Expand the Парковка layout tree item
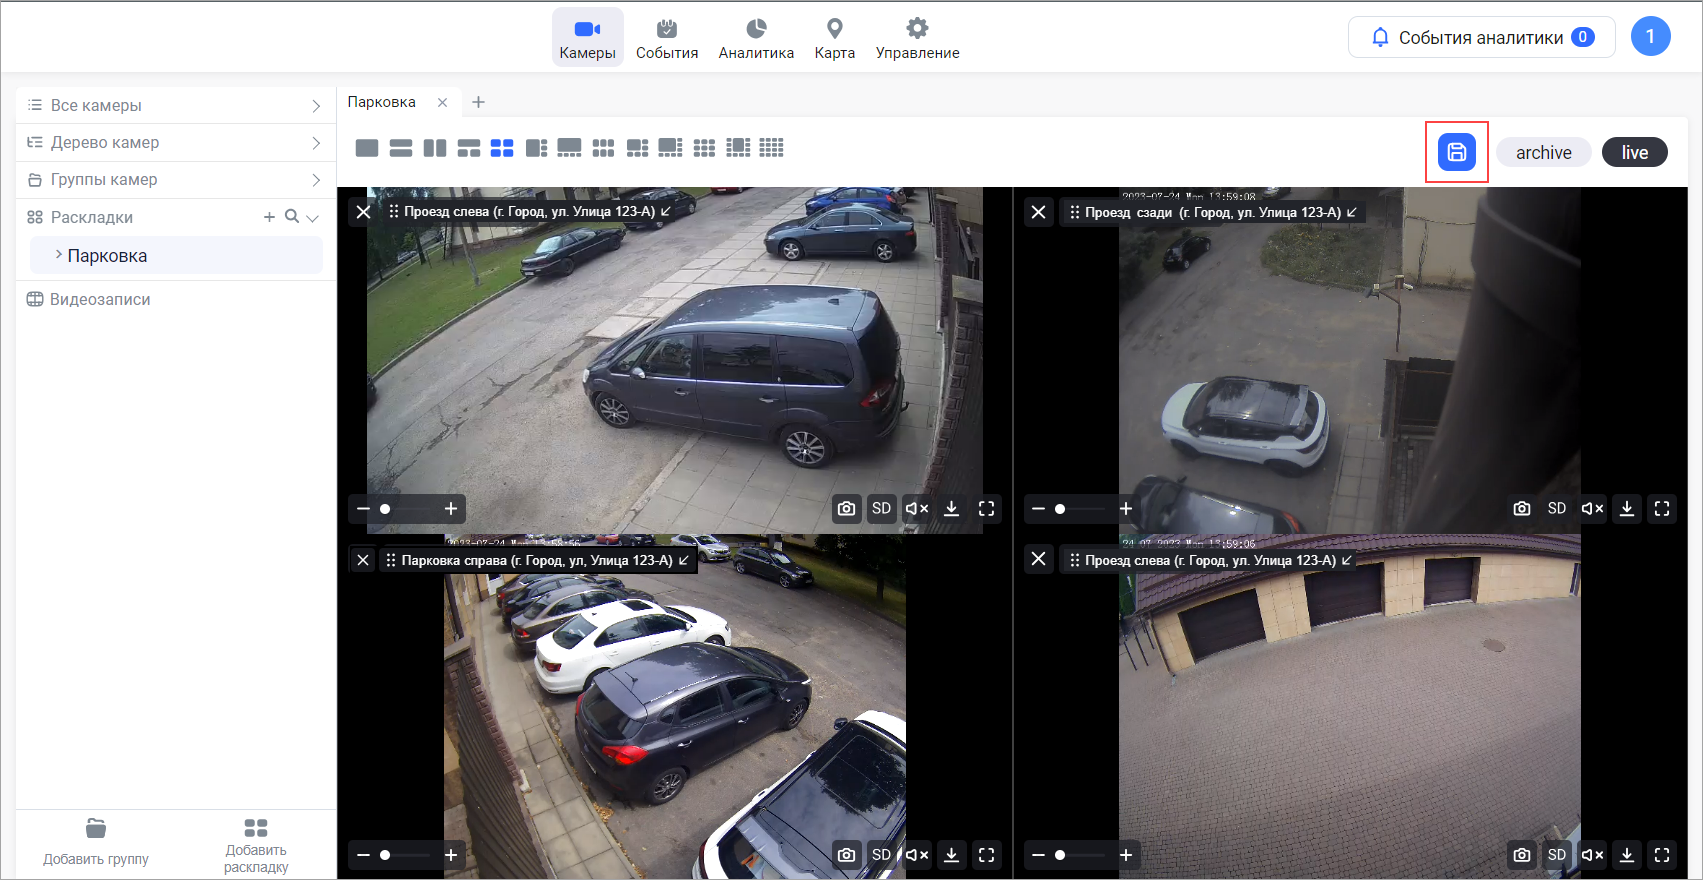 click(x=59, y=255)
